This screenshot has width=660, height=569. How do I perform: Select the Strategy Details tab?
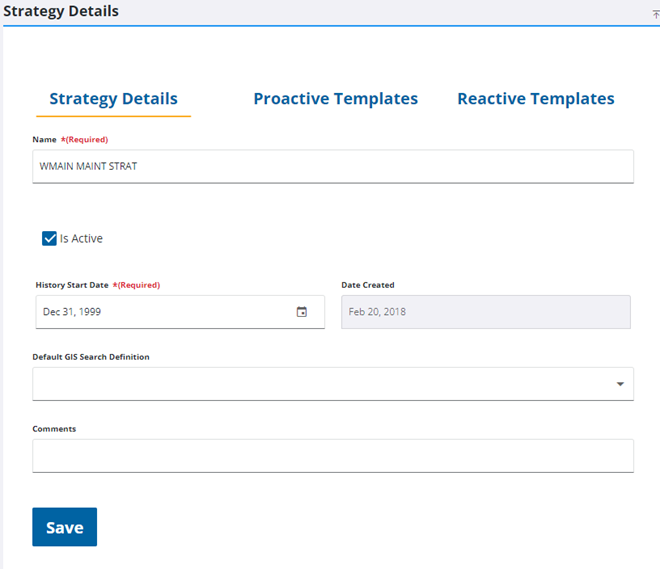[113, 99]
